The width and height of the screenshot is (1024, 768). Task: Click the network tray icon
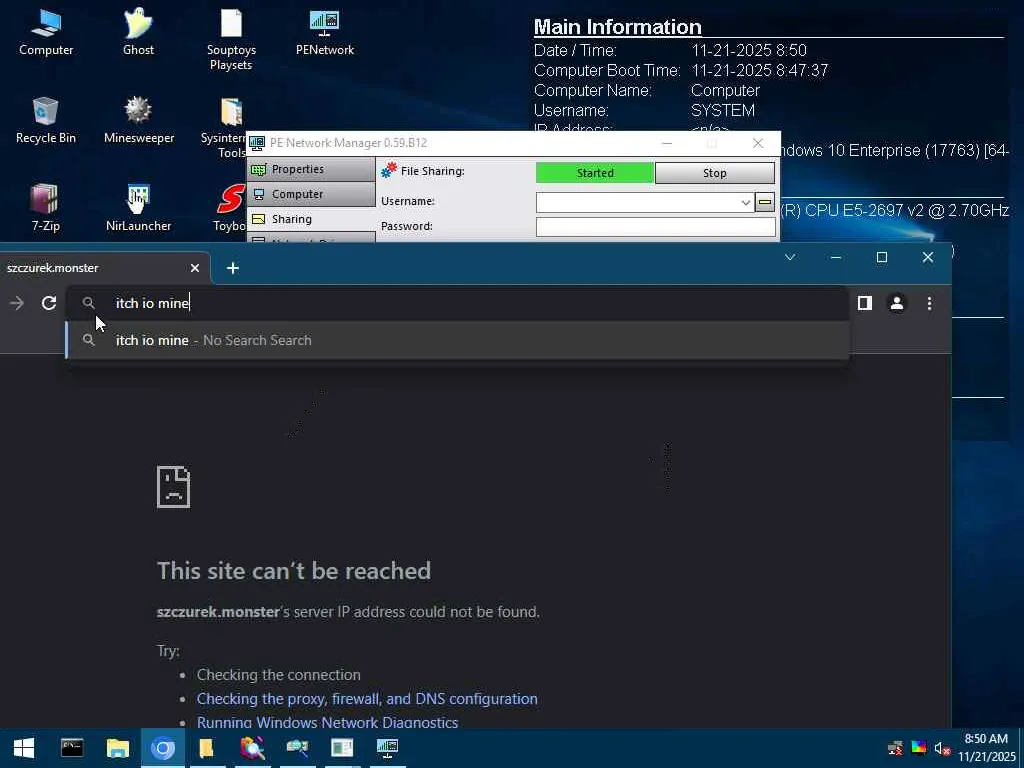click(x=895, y=748)
